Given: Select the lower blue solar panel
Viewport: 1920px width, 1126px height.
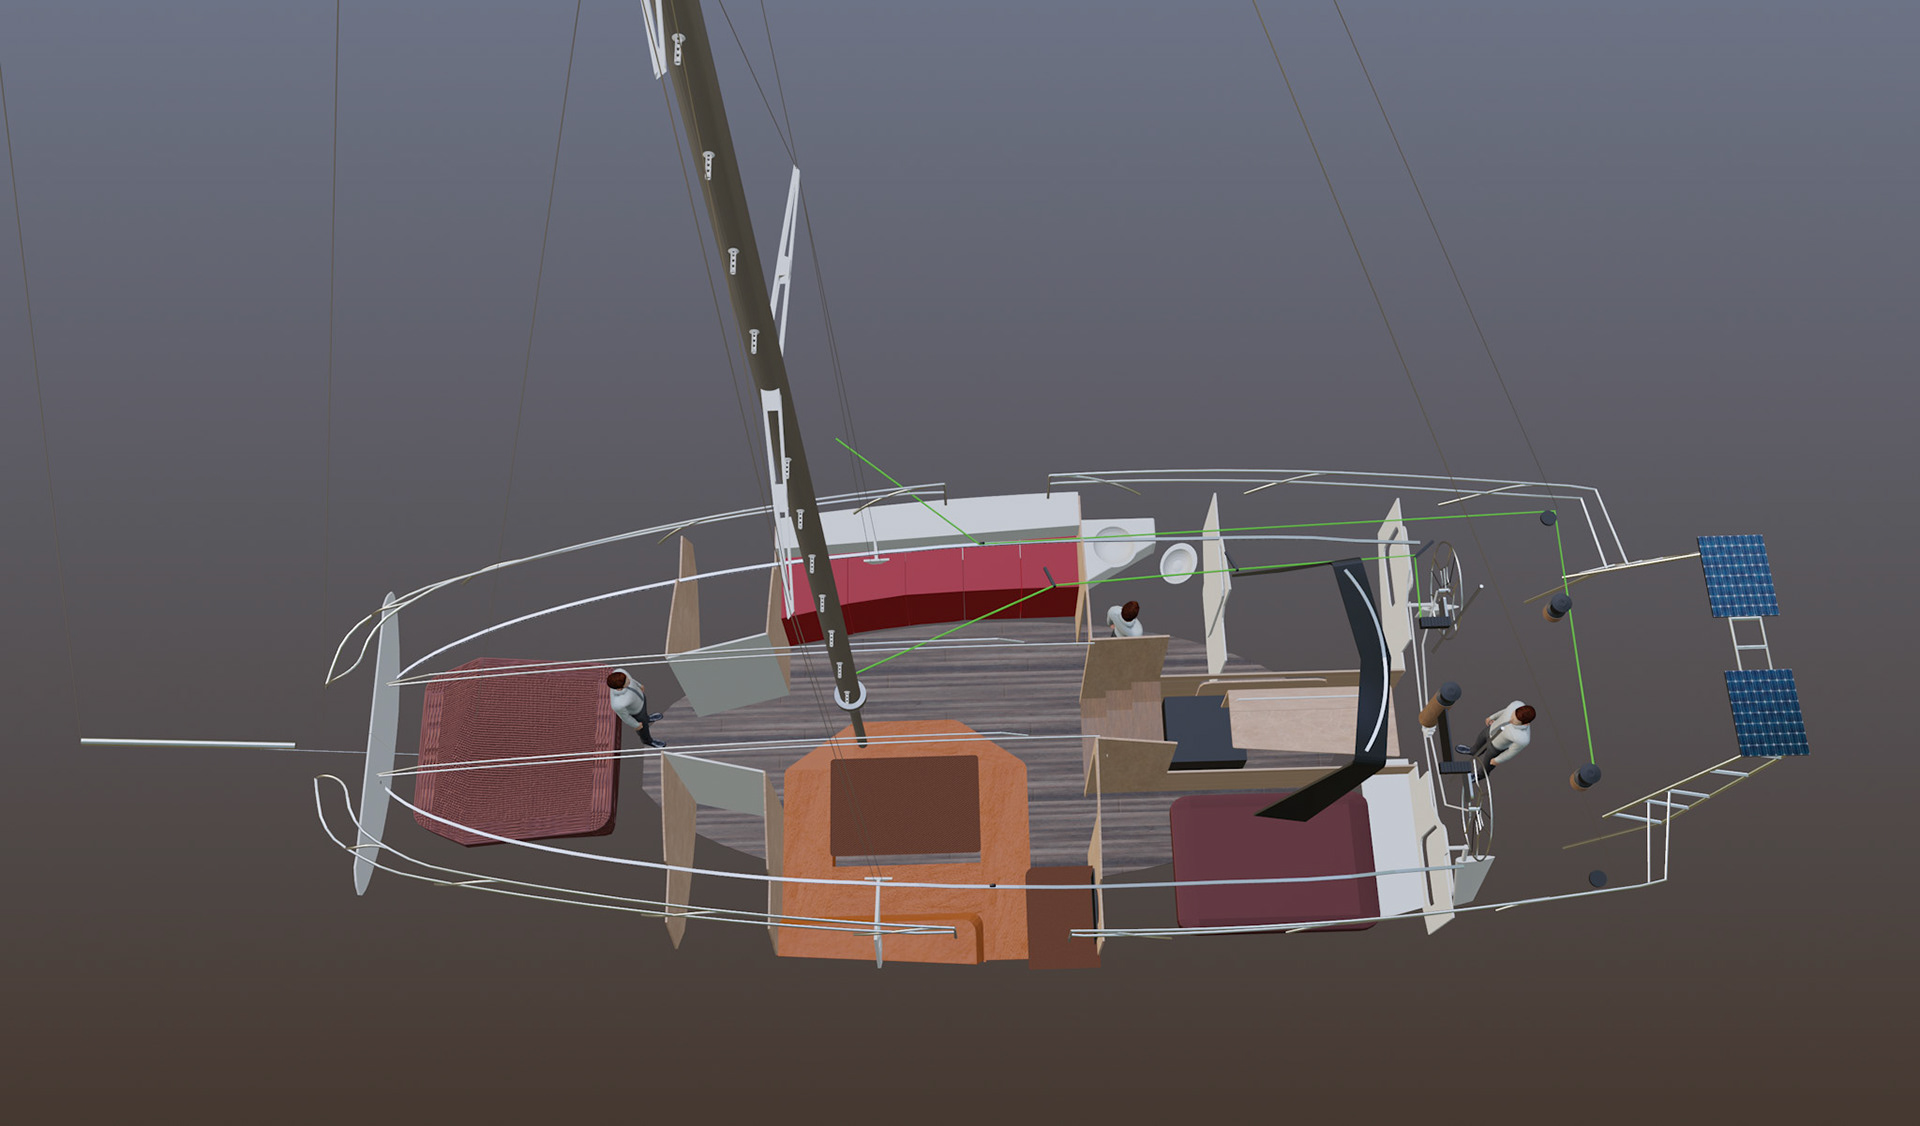Looking at the screenshot, I should [x=1768, y=712].
